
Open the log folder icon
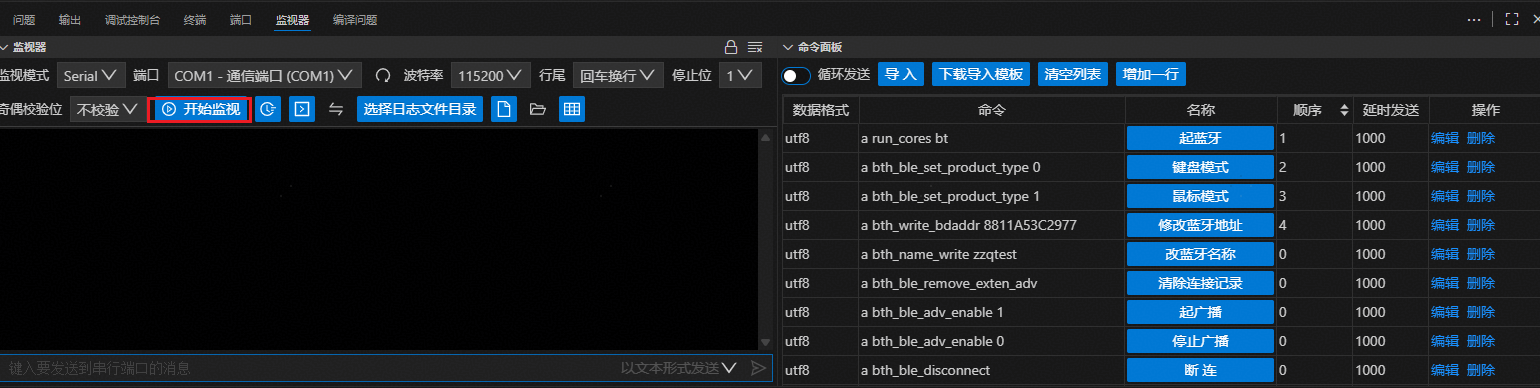(x=538, y=109)
